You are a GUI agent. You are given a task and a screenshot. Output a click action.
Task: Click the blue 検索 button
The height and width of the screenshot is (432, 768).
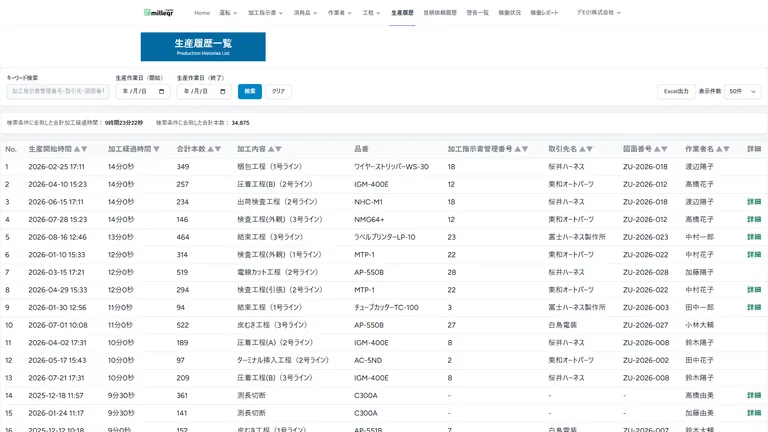tap(250, 92)
